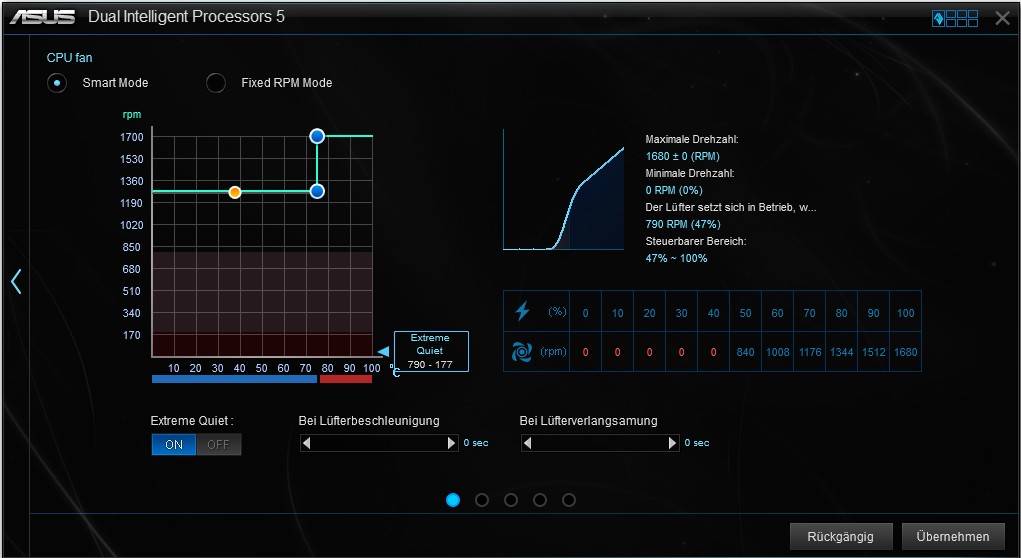Go to the fifth page indicator dot
This screenshot has width=1021, height=558.
coord(569,500)
